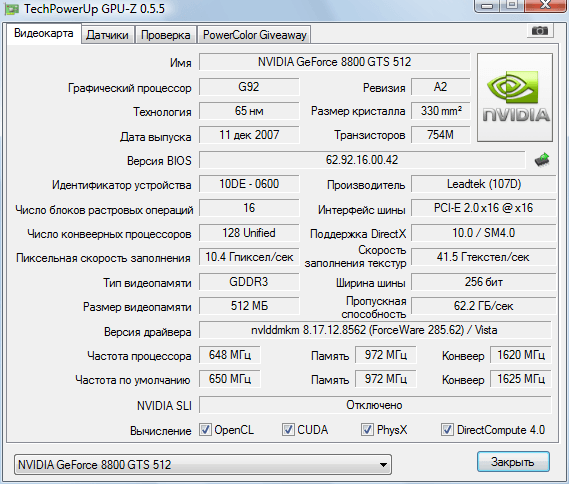Toggle the OpenCL checkbox
Screen dimensions: 569x484
(205, 430)
